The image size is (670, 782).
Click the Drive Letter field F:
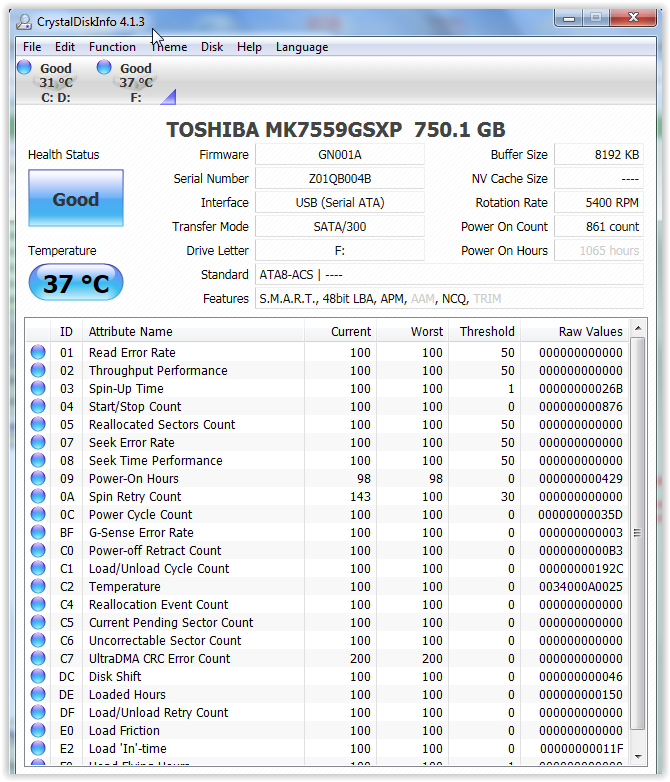click(x=340, y=250)
